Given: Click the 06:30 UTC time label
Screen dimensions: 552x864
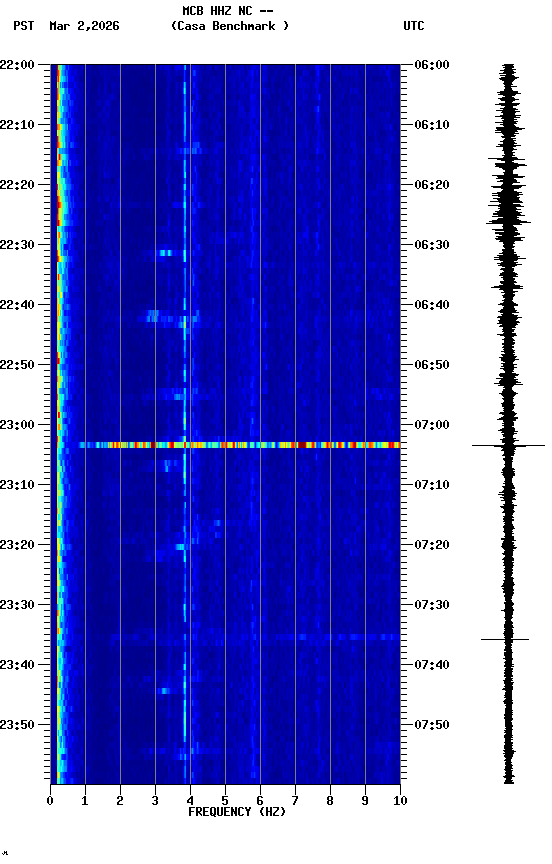Looking at the screenshot, I should coord(432,245).
